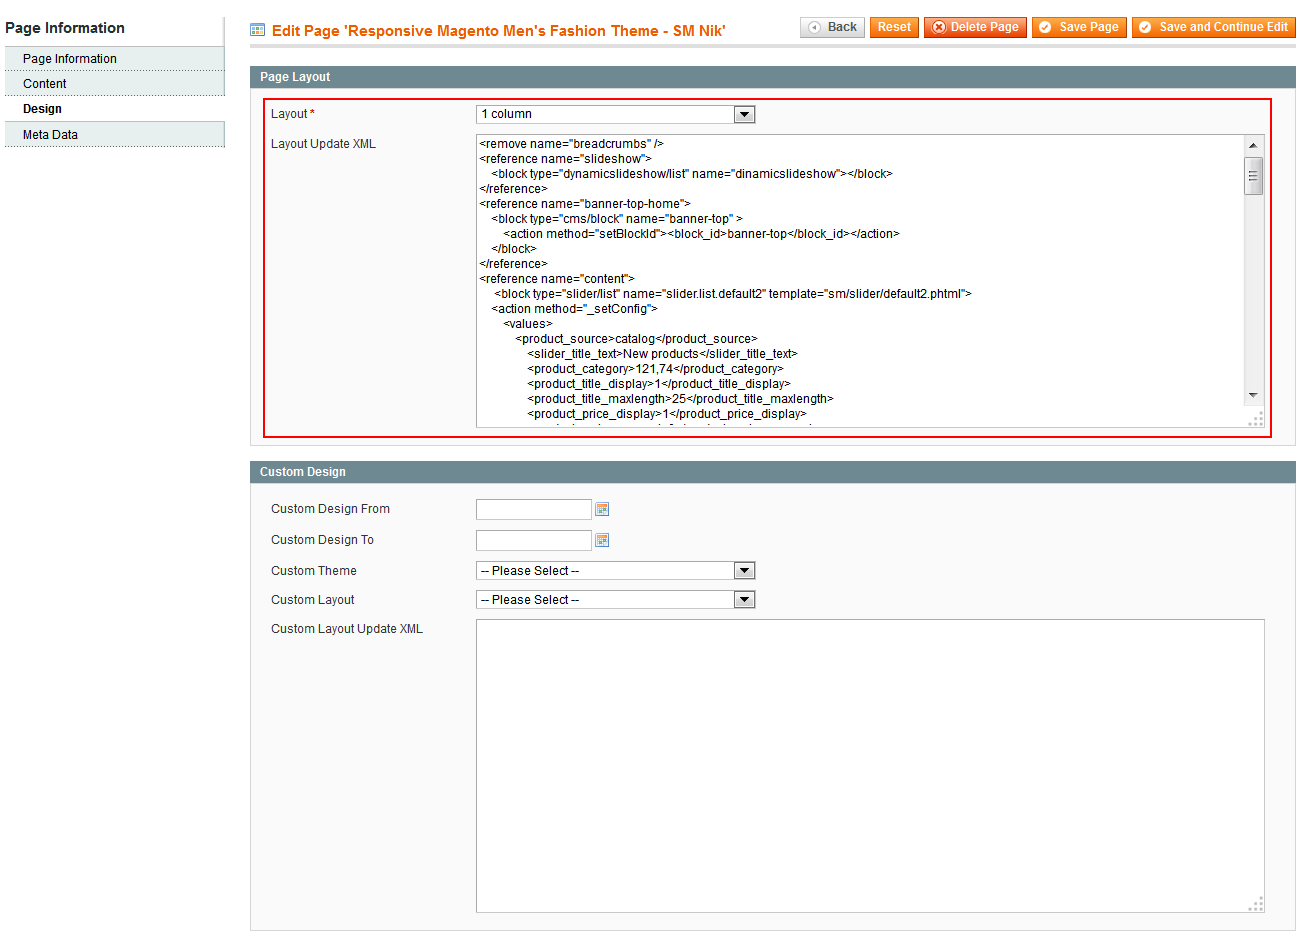
Task: Click inside Custom Design To date field
Action: coord(534,541)
